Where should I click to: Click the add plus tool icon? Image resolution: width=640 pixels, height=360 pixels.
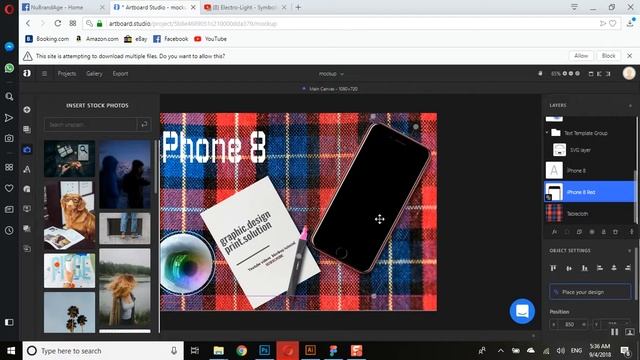[x=27, y=110]
